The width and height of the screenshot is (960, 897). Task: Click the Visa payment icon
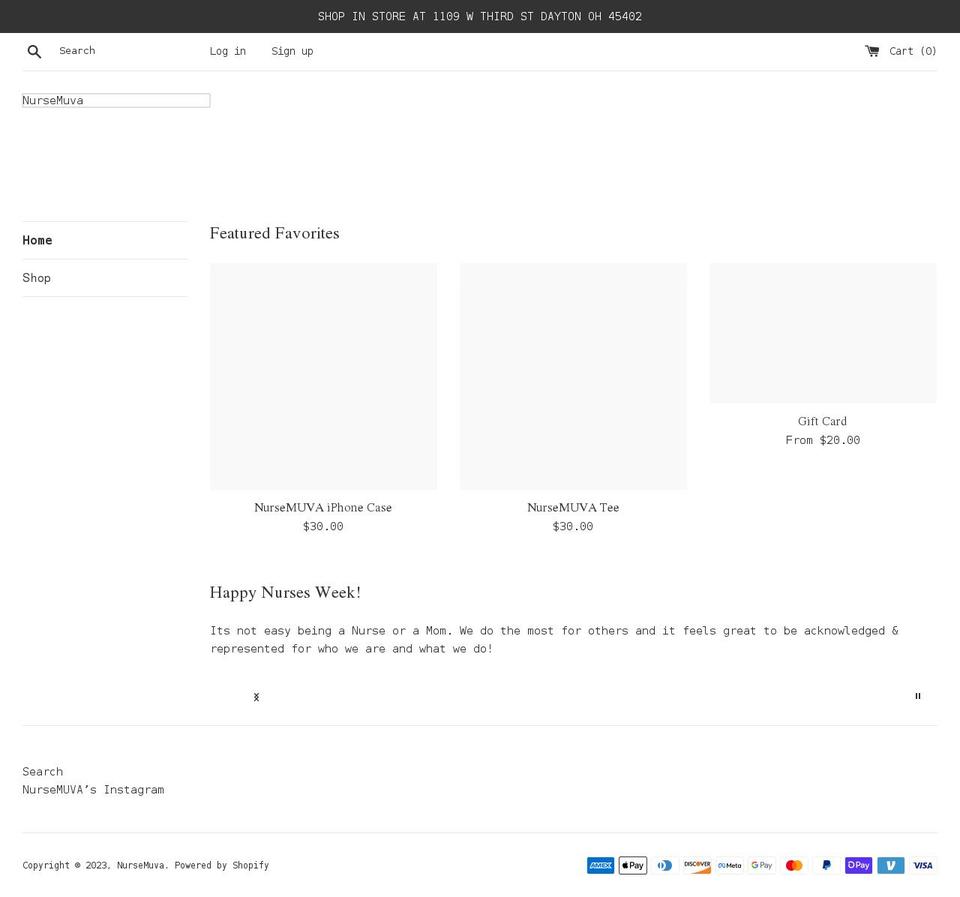pyautogui.click(x=922, y=865)
